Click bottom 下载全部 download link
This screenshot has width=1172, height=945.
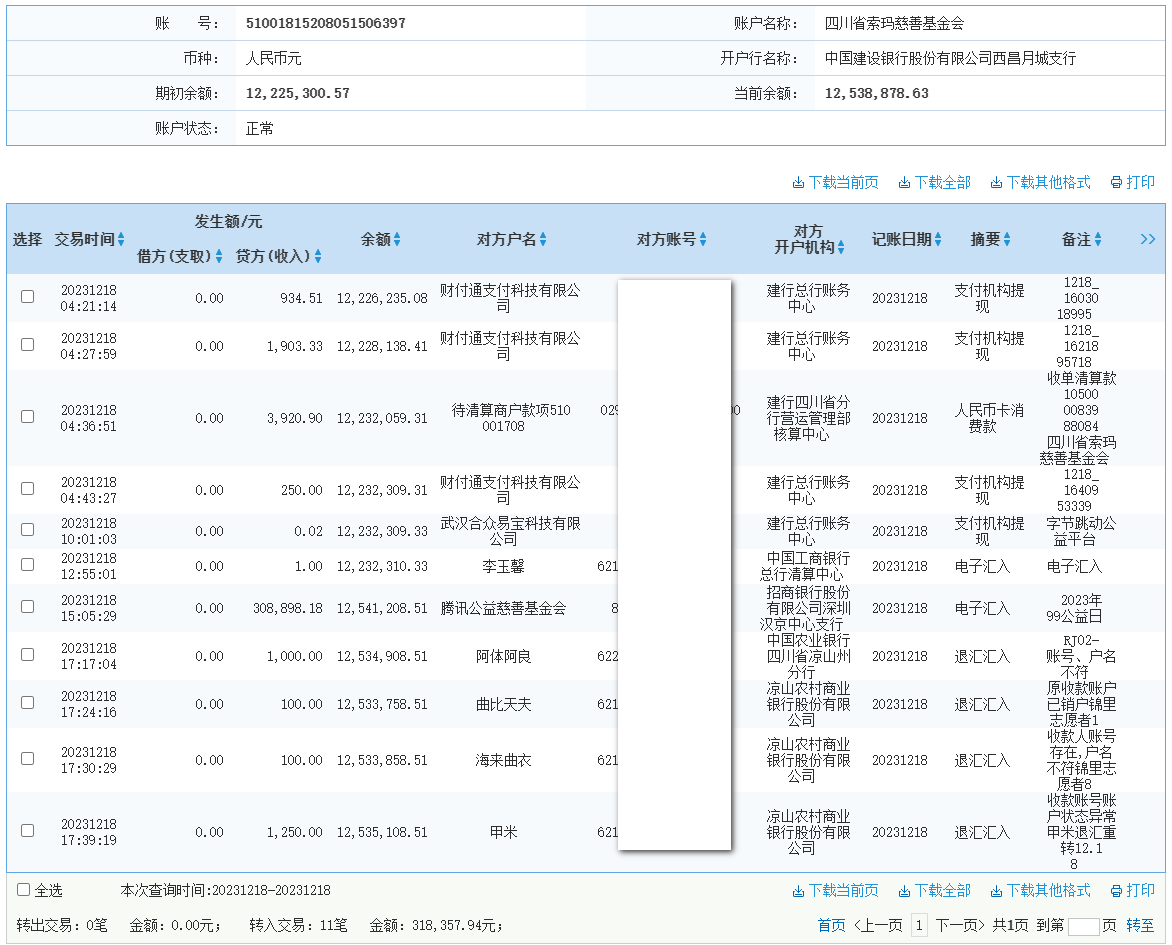click(934, 890)
